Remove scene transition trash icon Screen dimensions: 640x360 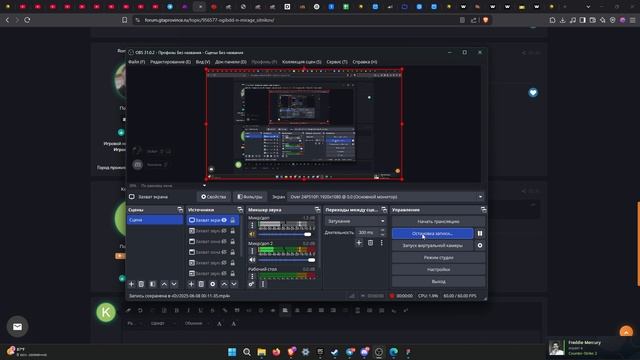click(x=370, y=243)
